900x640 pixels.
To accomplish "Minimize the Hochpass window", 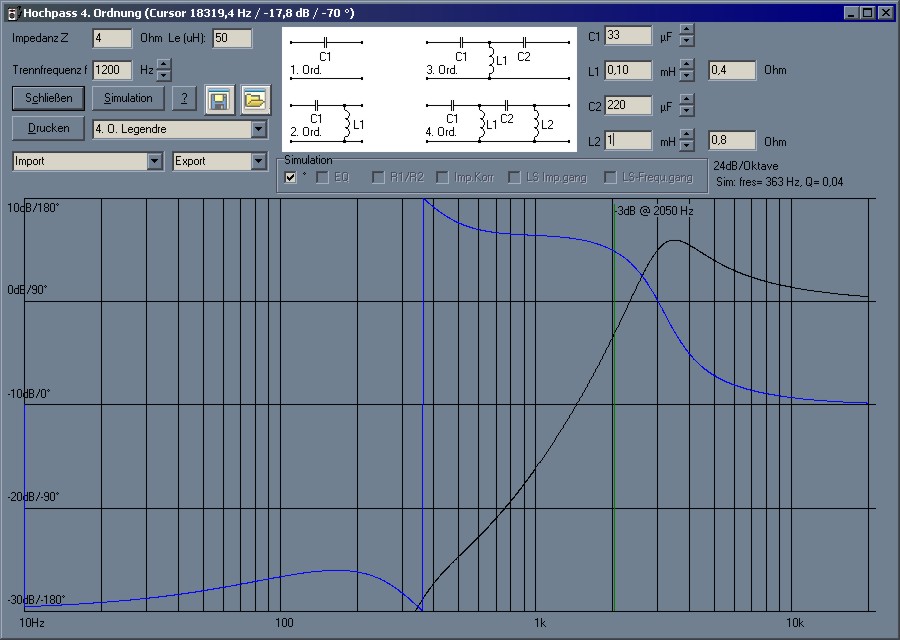I will pyautogui.click(x=852, y=13).
